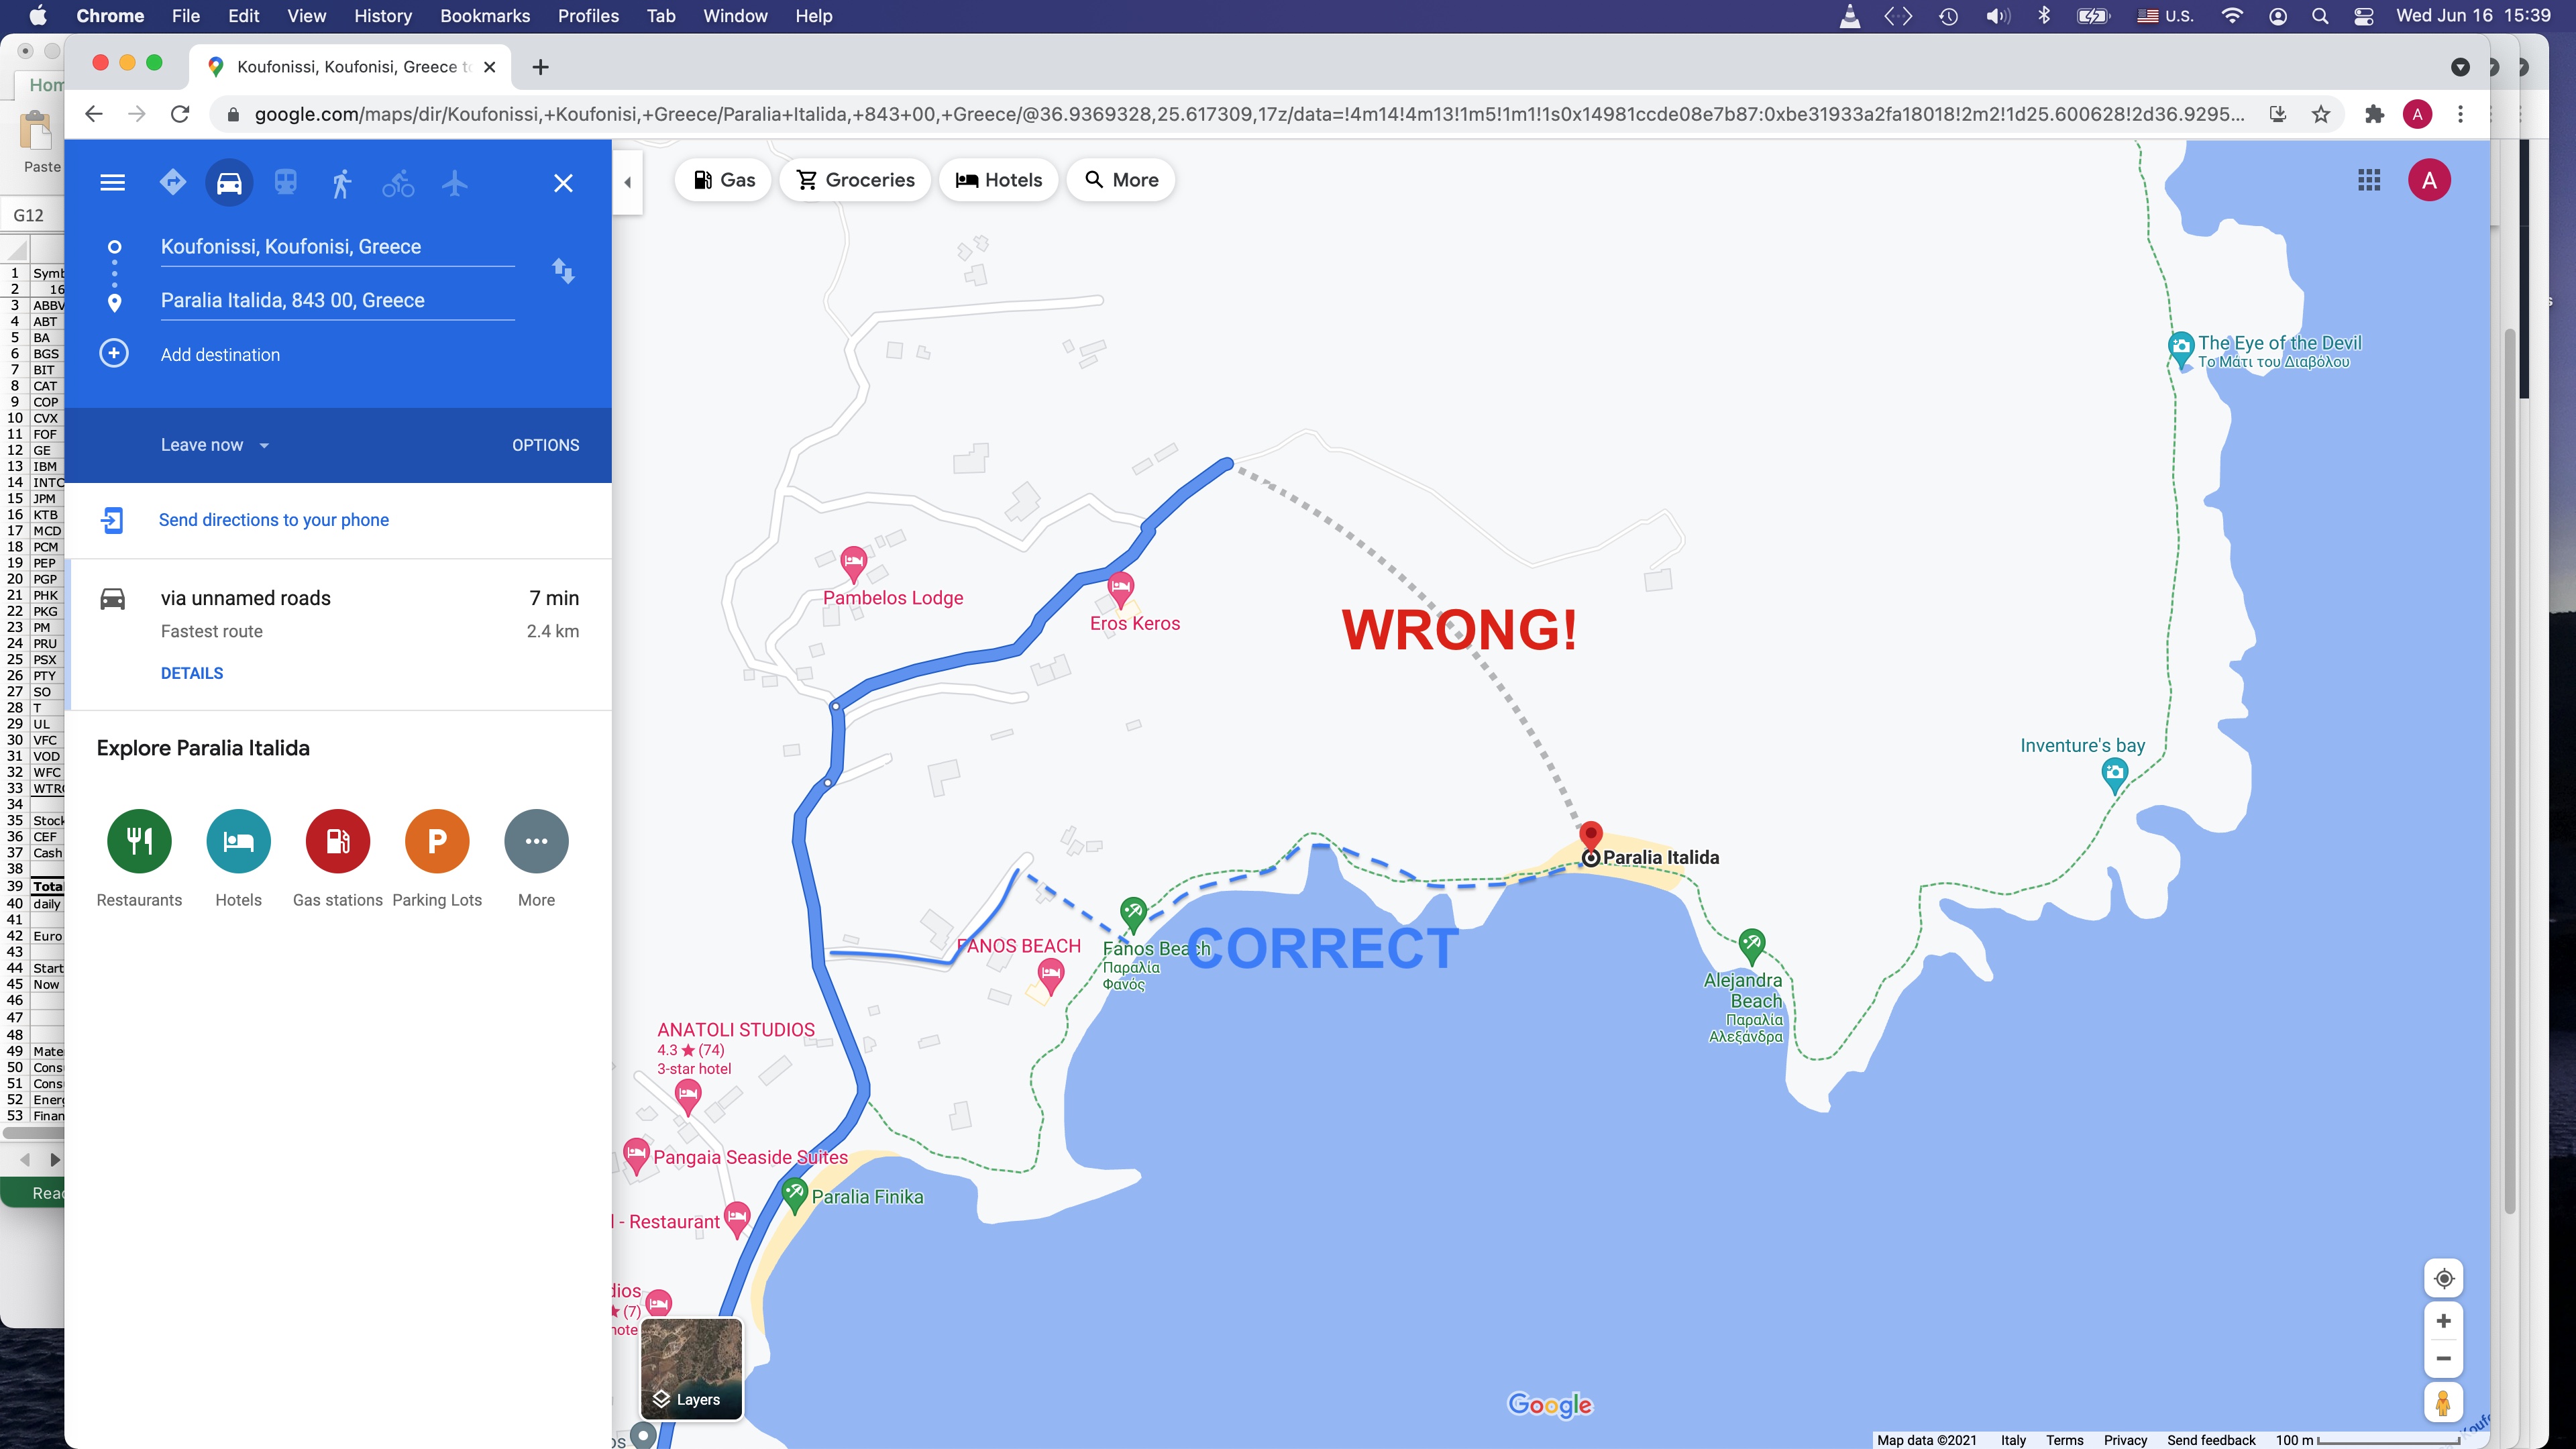Click the Fanos Beach green marker
This screenshot has width=2576, height=1449.
1133,912
